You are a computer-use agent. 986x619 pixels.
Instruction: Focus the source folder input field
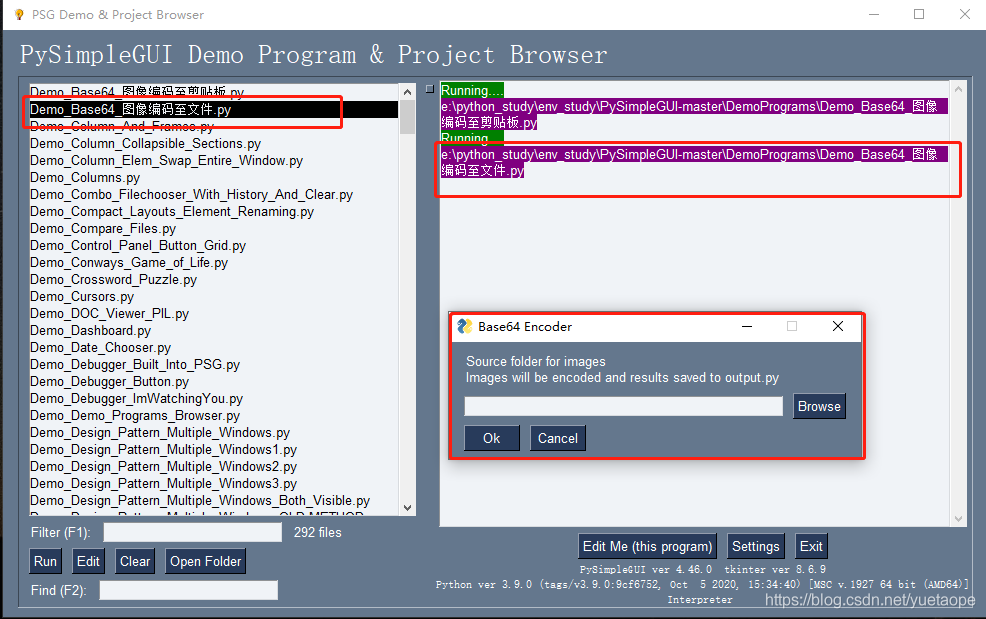(x=624, y=406)
